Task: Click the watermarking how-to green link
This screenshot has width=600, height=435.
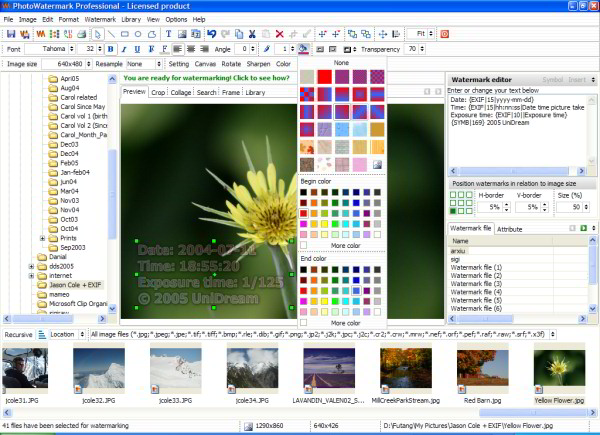Action: coord(206,78)
